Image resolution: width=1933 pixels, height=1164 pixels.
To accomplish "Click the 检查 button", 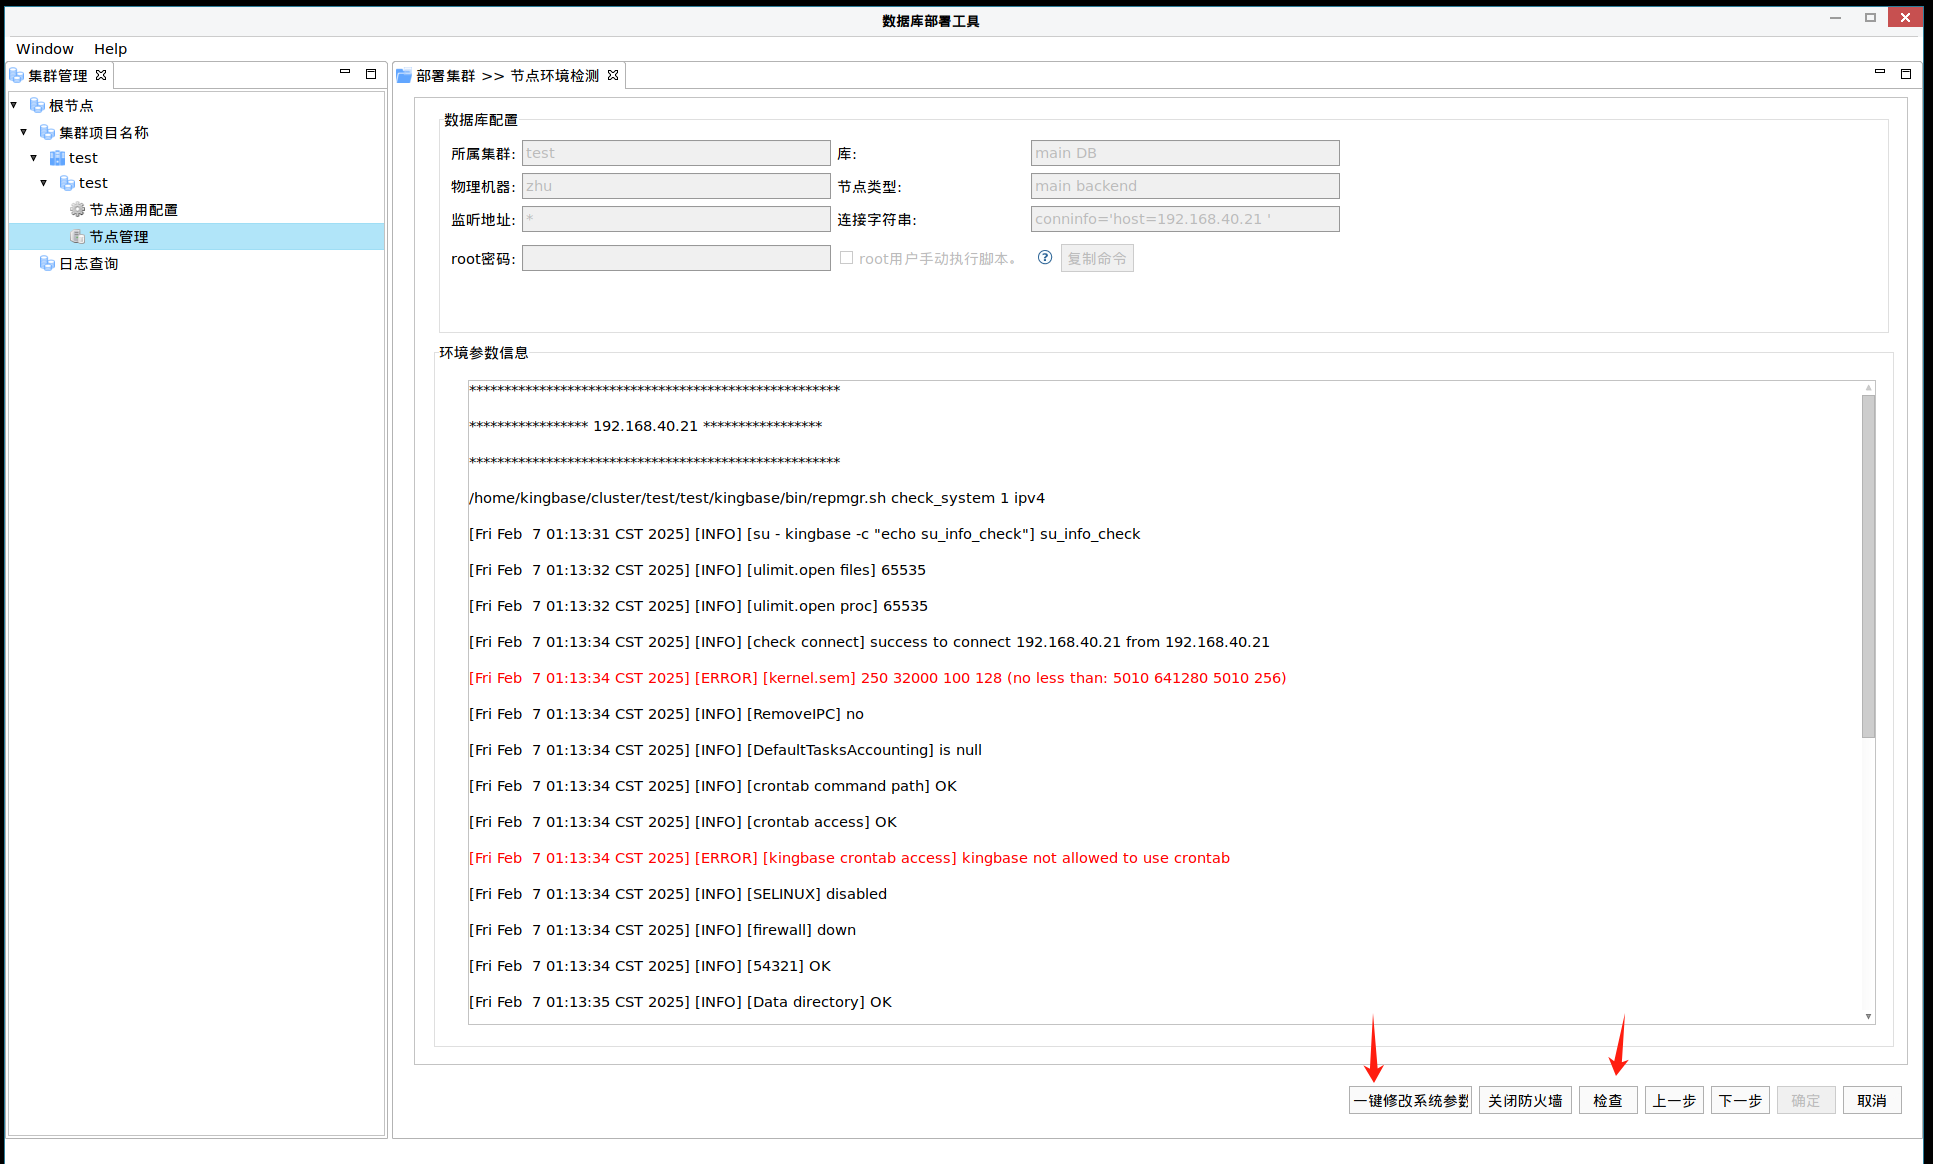I will click(x=1607, y=1100).
